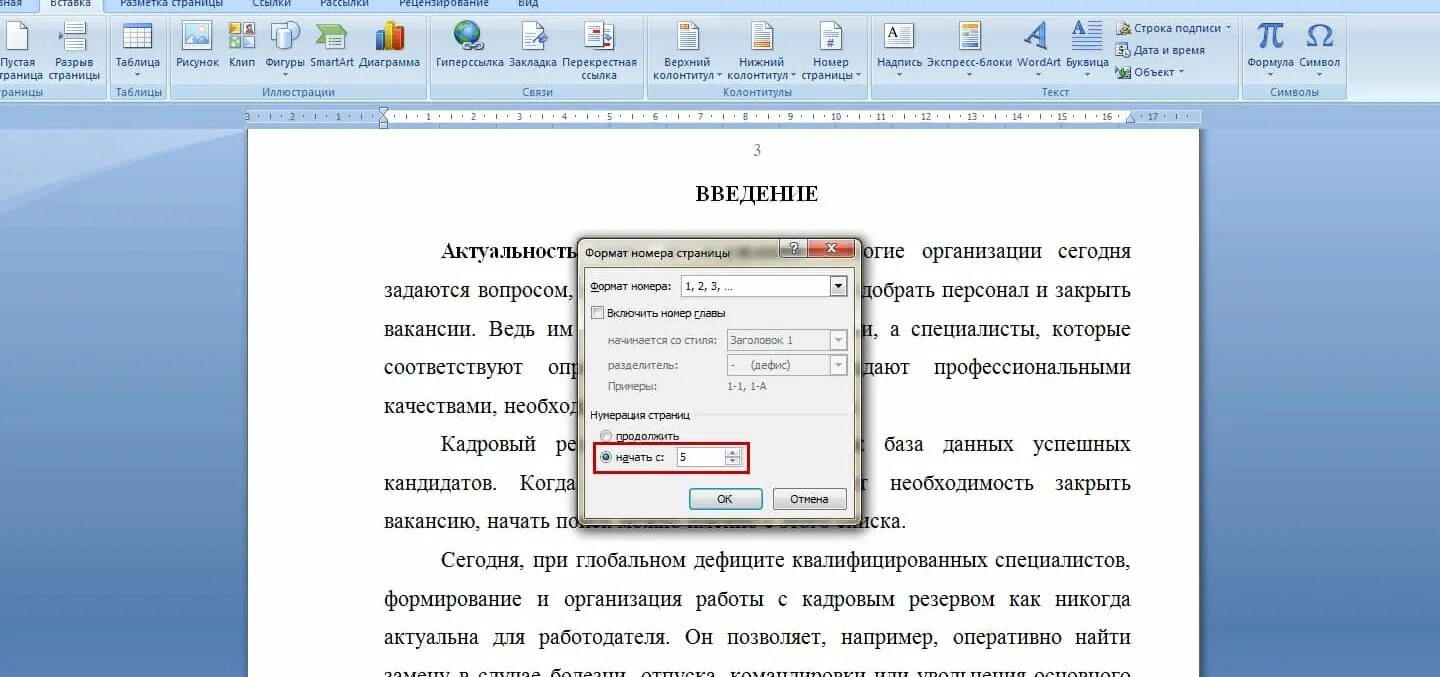Viewport: 1440px width, 677px height.
Task: Click the horizontal ruler indent marker
Action: [383, 117]
